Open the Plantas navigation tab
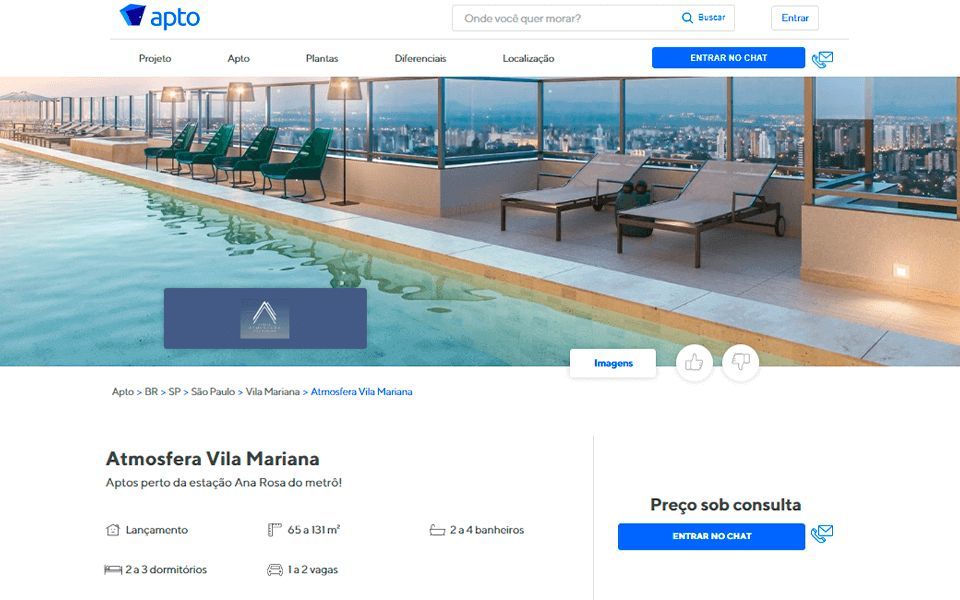This screenshot has height=600, width=960. coord(322,59)
